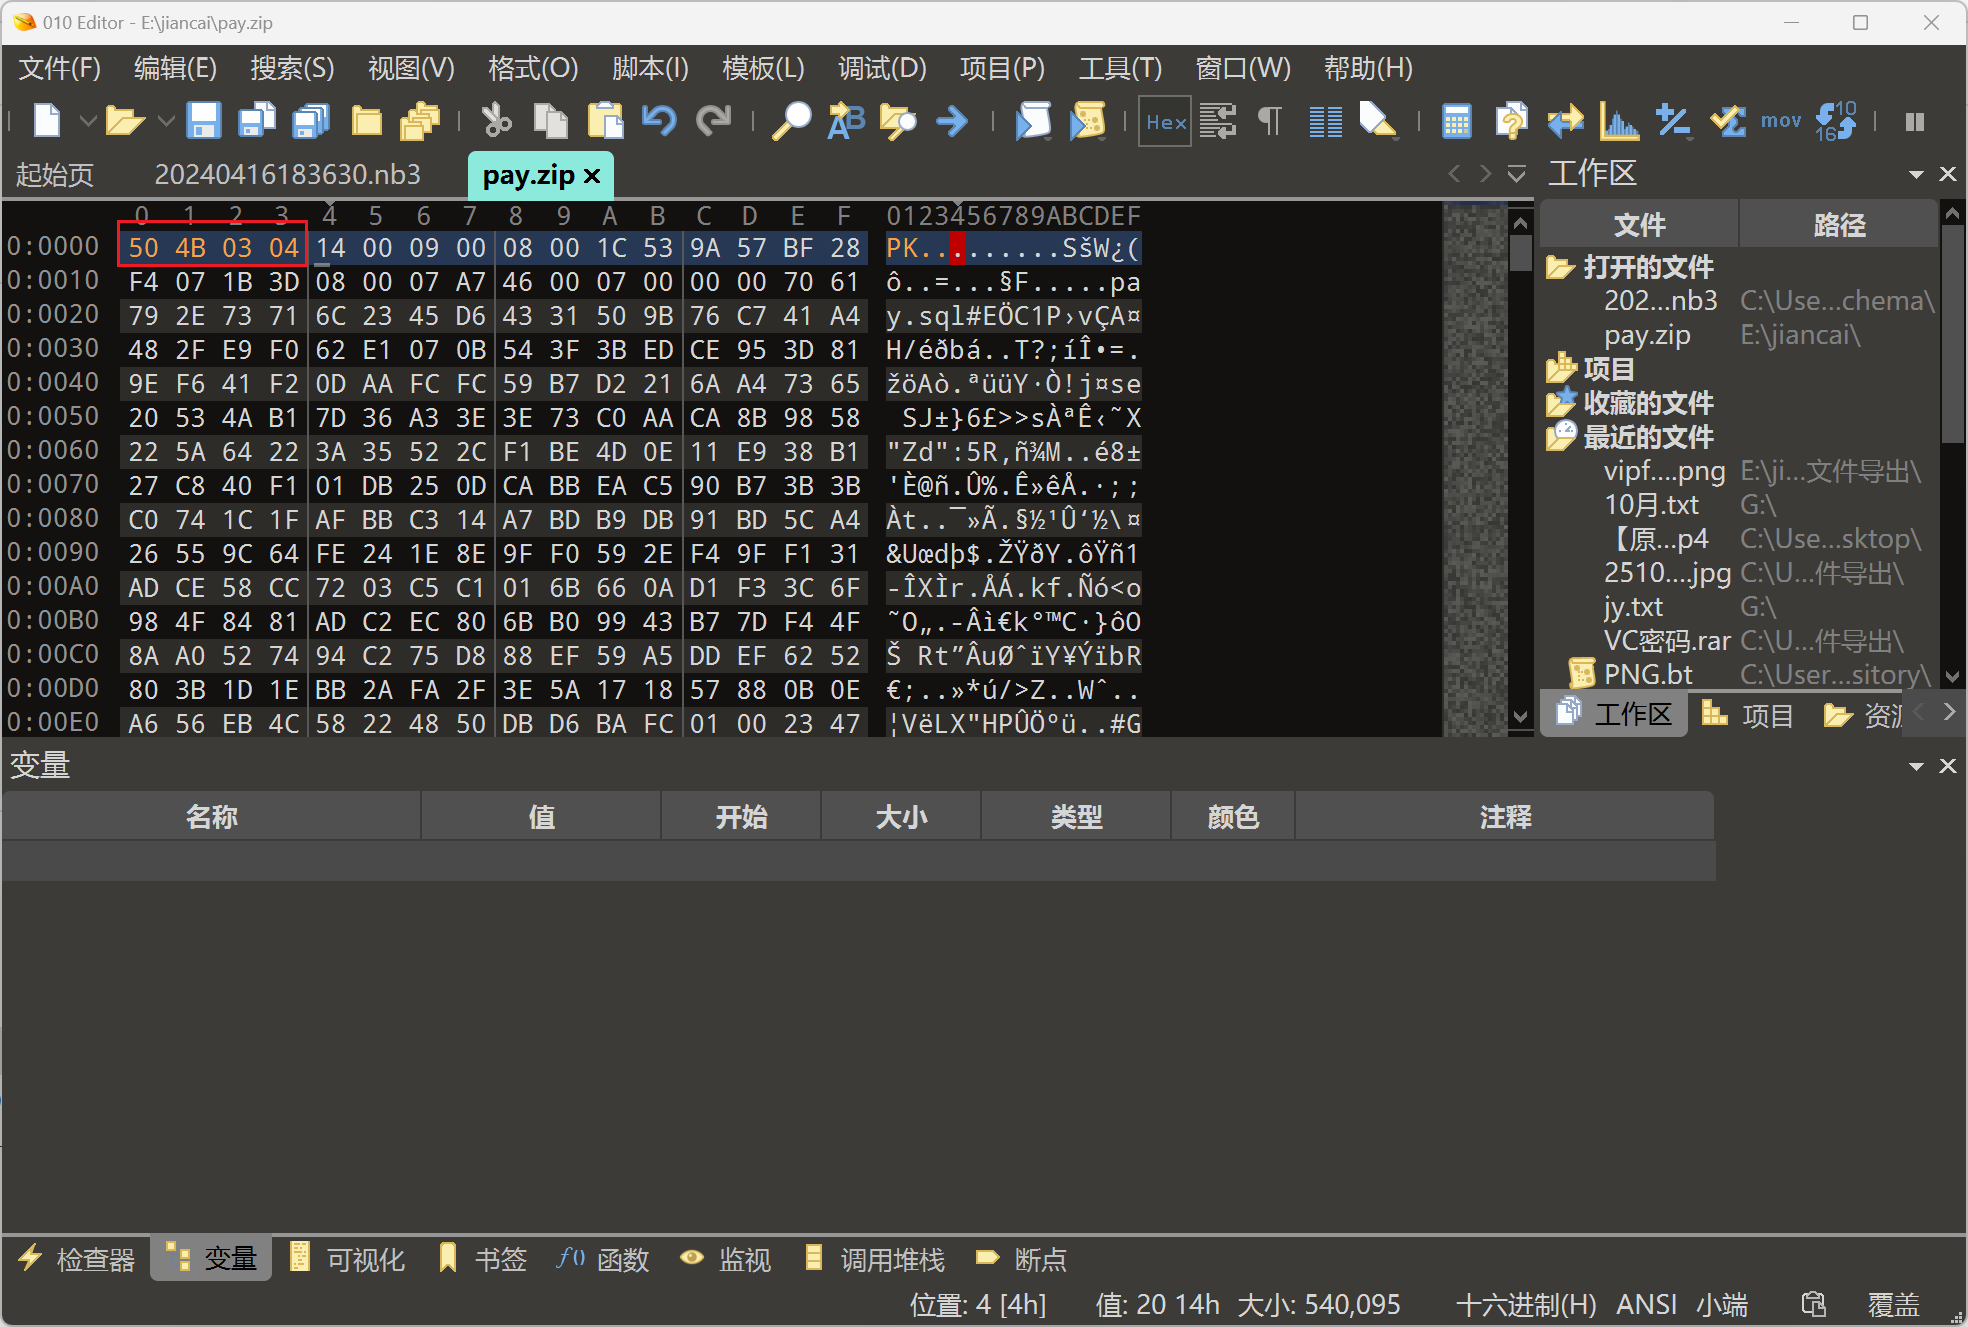1968x1327 pixels.
Task: Open the 变量 panel options dropdown
Action: coord(1916,766)
